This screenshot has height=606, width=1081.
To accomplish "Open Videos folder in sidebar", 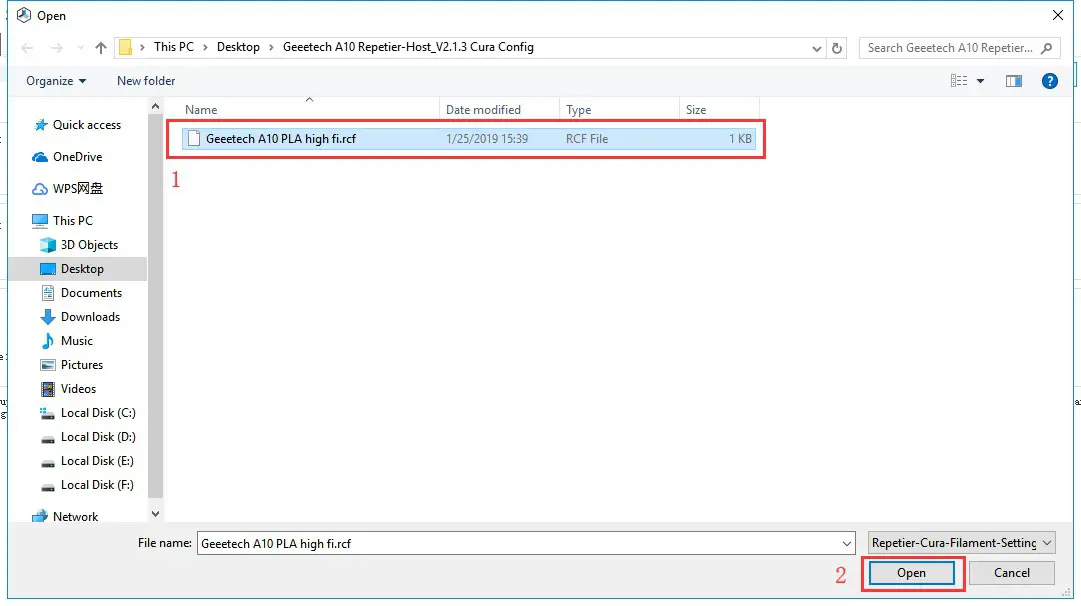I will point(68,389).
